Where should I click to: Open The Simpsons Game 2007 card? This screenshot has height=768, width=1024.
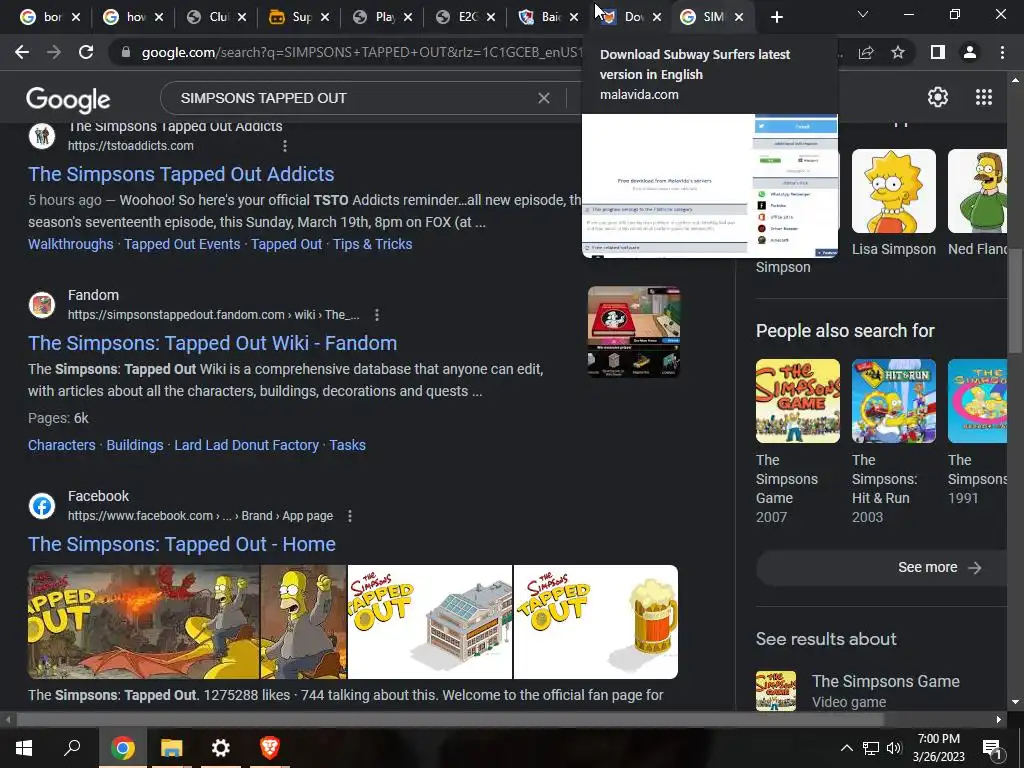click(797, 441)
